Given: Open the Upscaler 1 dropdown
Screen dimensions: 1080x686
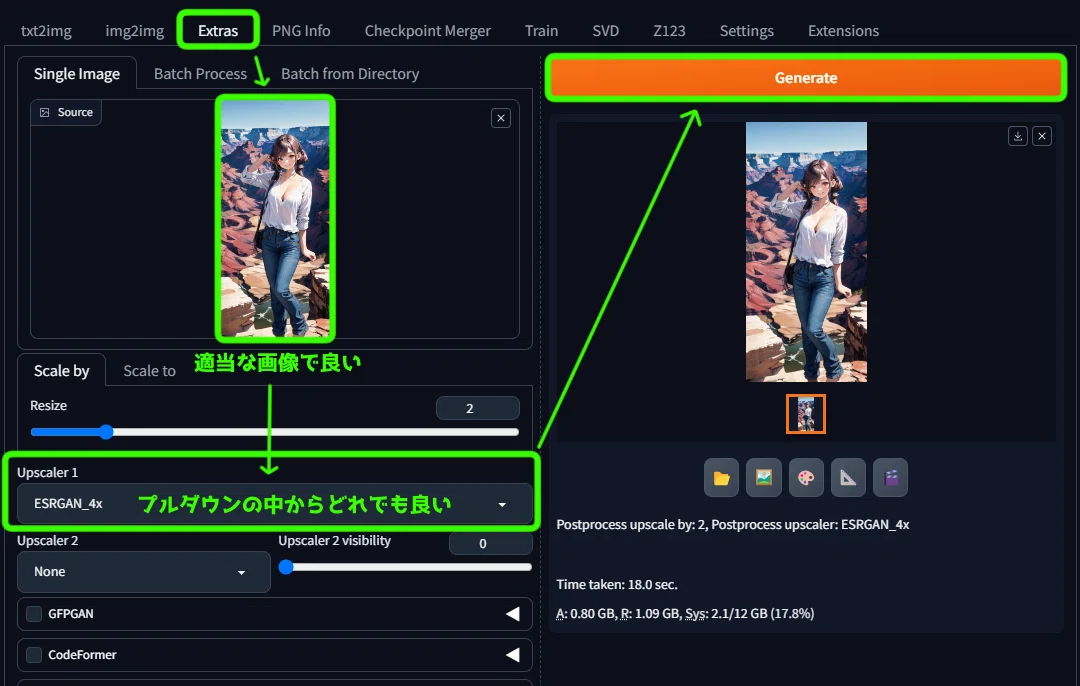Looking at the screenshot, I should click(x=275, y=503).
